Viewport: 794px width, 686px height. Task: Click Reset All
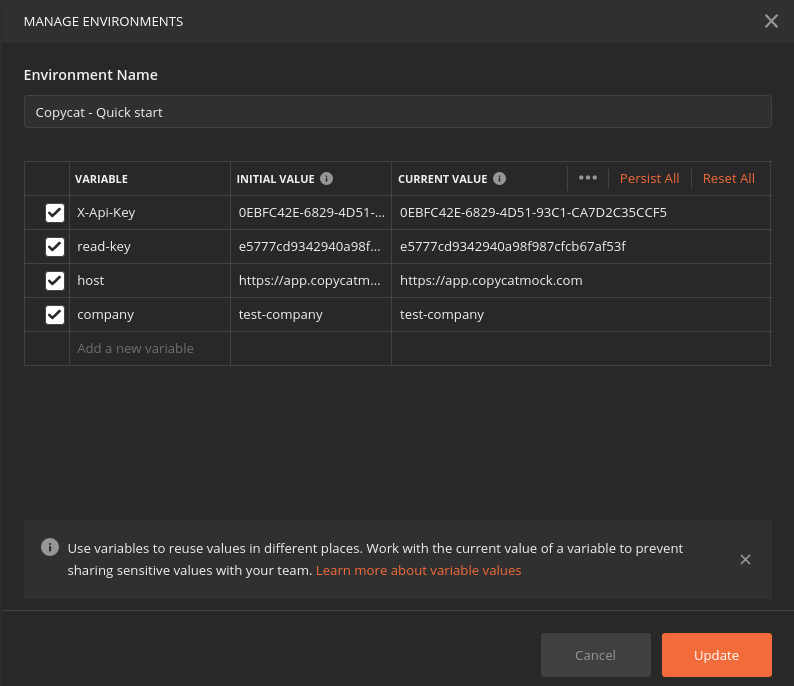pyautogui.click(x=728, y=179)
